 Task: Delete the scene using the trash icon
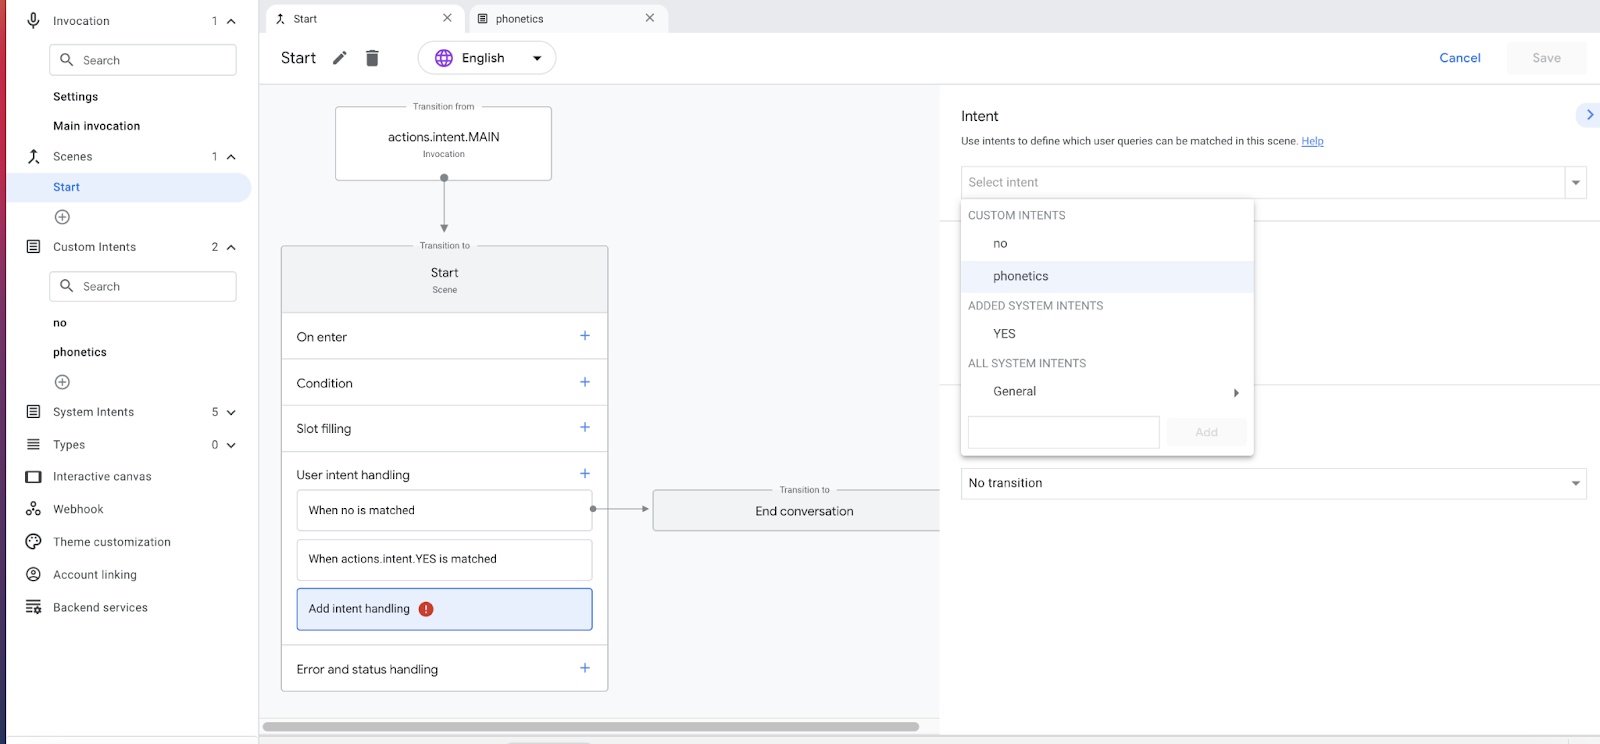[x=372, y=58]
